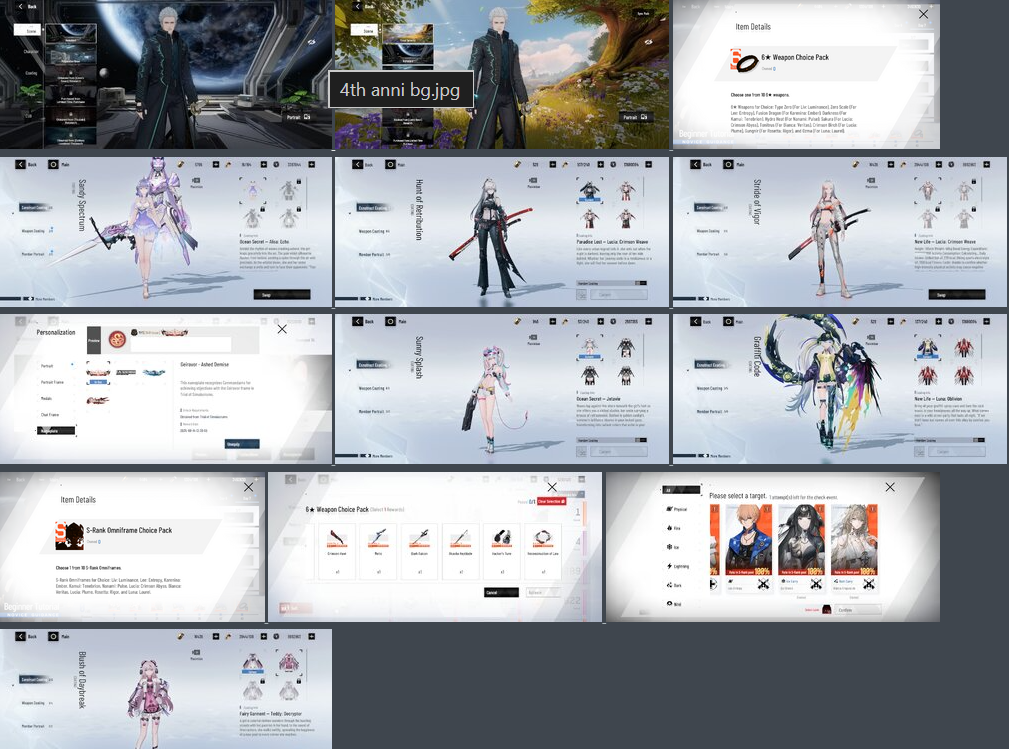Click the Back arrow in the Sandy Spectrum screenshot

(x=21, y=165)
